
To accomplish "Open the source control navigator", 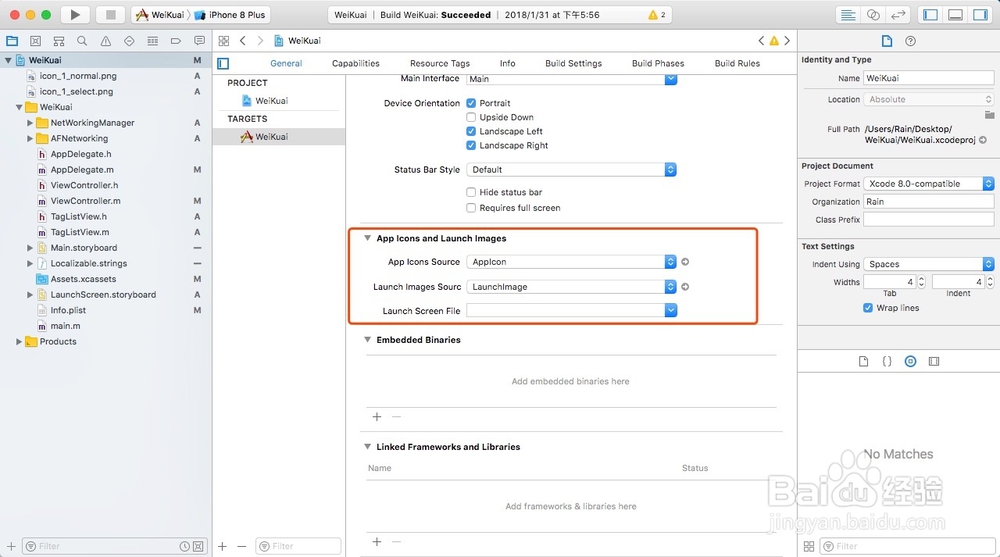I will point(36,41).
